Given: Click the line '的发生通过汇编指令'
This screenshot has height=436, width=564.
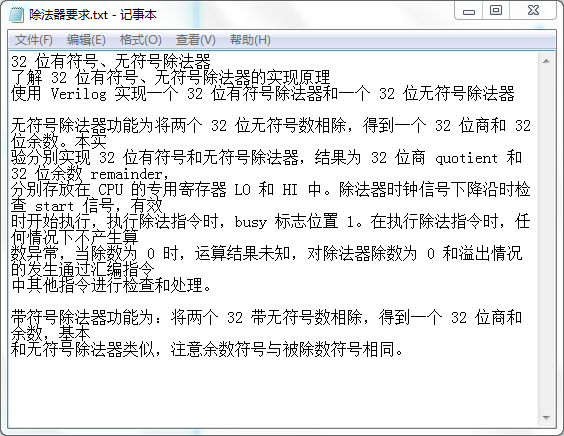Looking at the screenshot, I should [x=83, y=269].
